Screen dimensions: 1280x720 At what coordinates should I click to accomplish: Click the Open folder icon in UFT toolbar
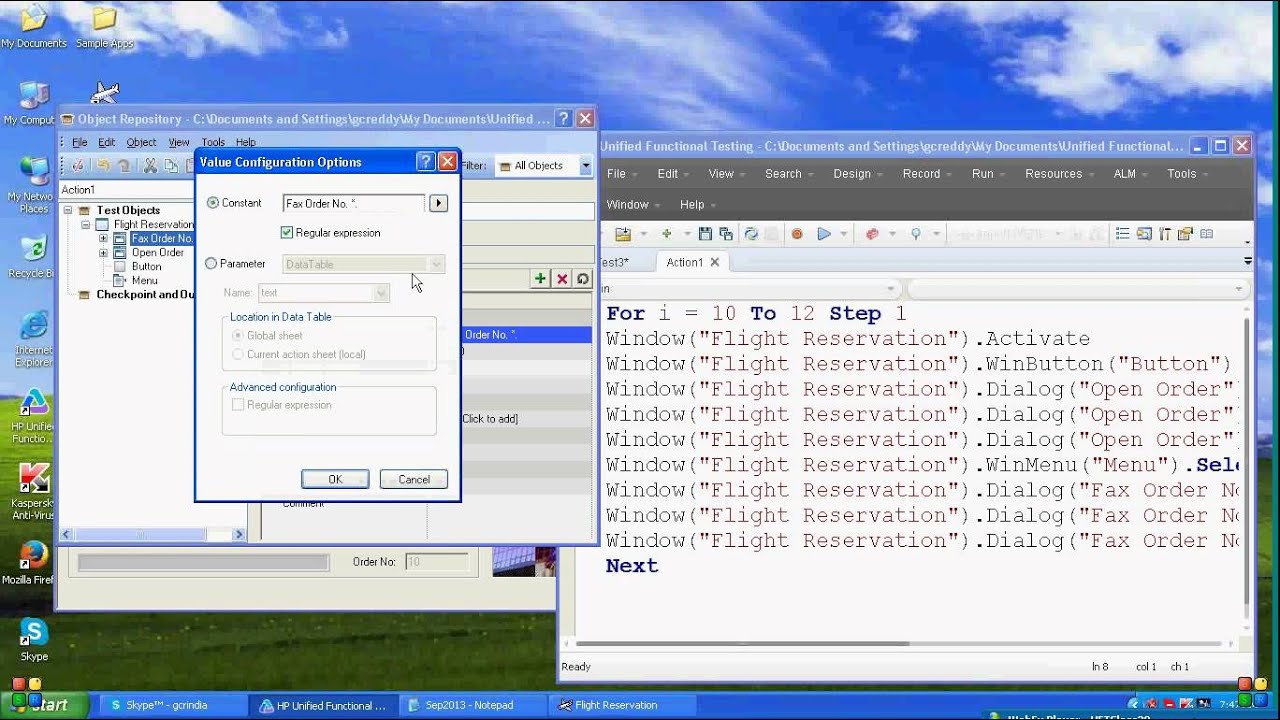coord(623,234)
